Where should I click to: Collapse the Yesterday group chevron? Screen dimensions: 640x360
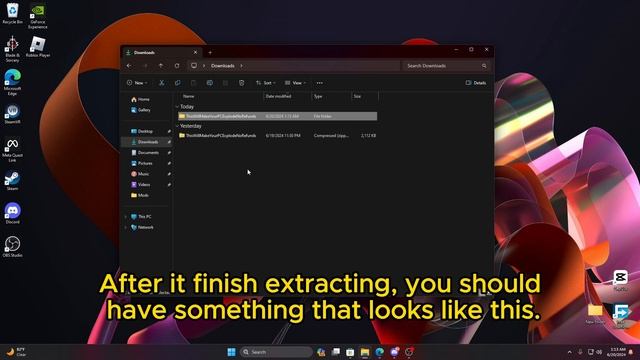click(178, 126)
